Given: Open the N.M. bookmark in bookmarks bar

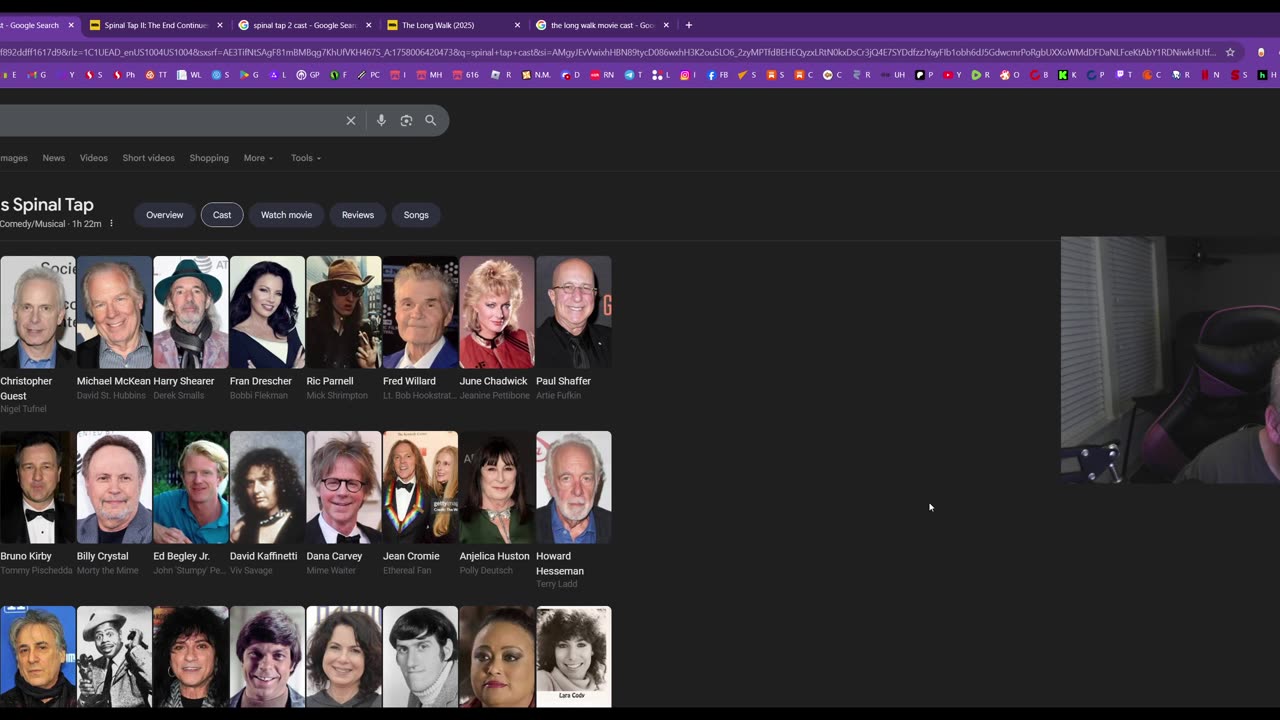Looking at the screenshot, I should (536, 75).
